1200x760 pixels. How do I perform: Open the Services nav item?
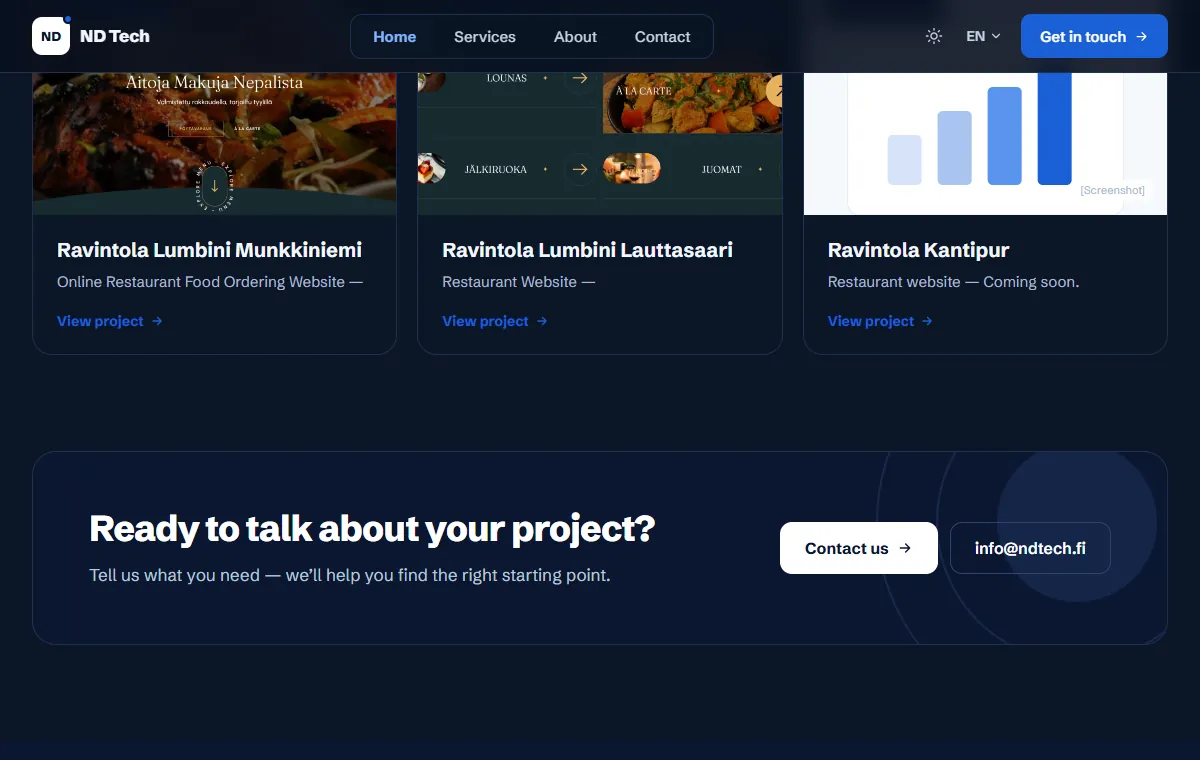pos(485,37)
